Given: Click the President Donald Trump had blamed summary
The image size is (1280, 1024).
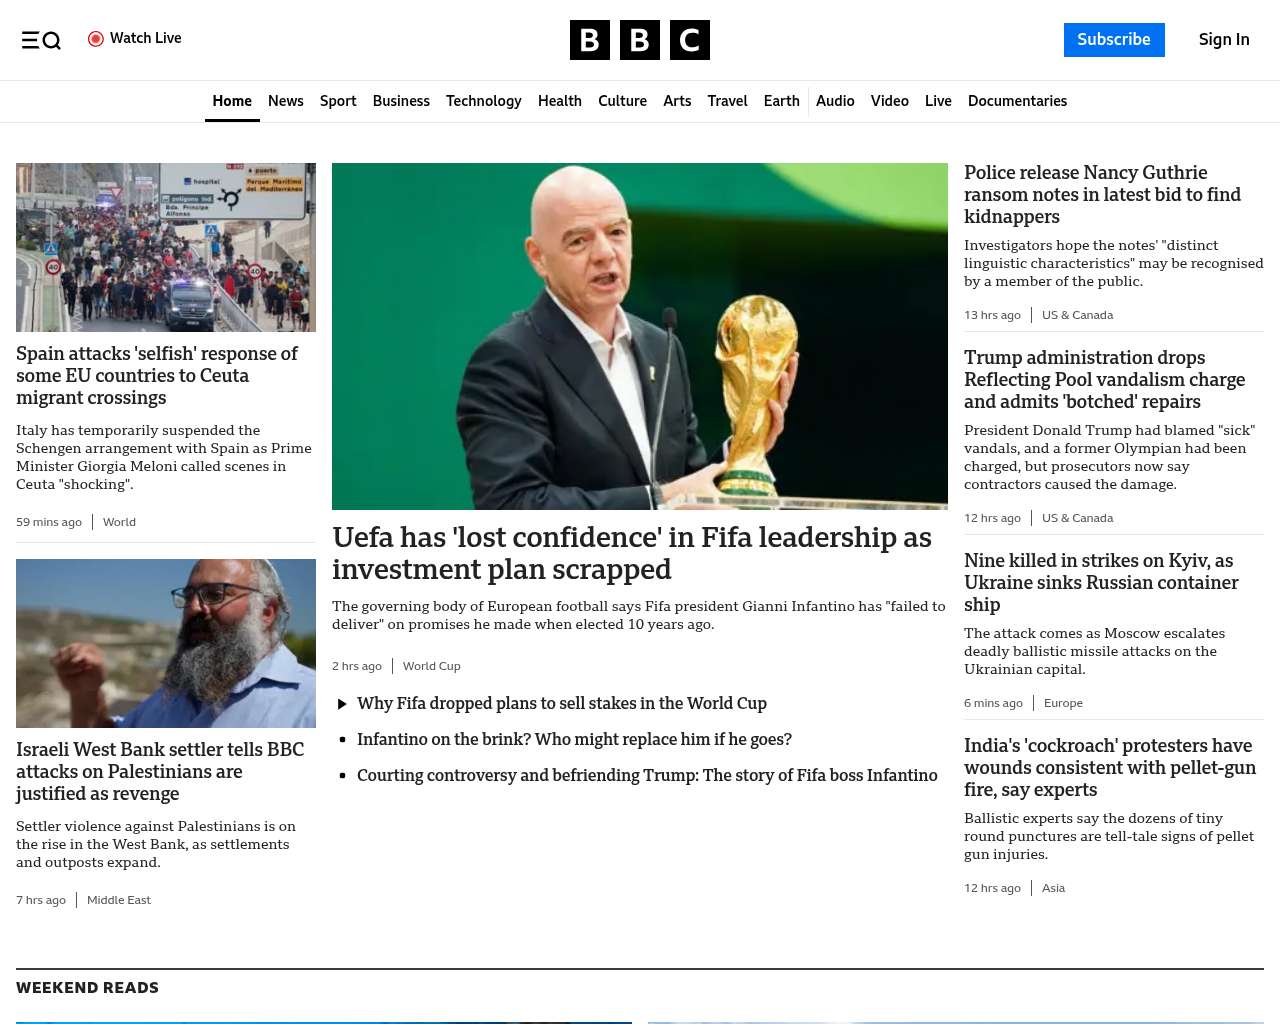Looking at the screenshot, I should pos(1110,457).
